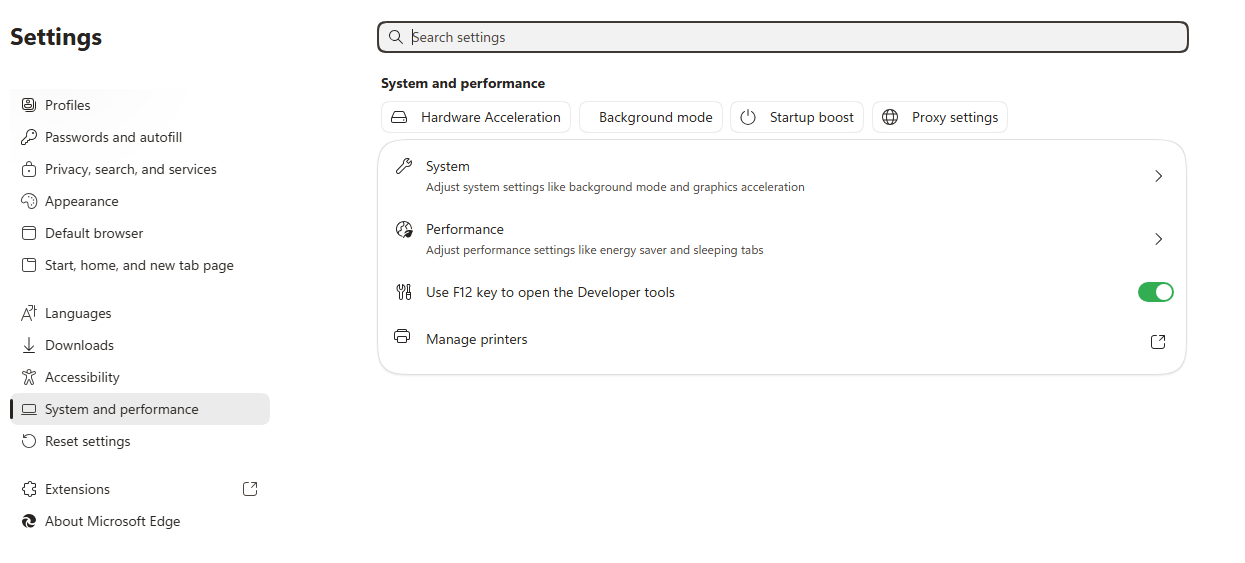Open About Microsoft Edge
Image resolution: width=1245 pixels, height=563 pixels.
(140, 521)
